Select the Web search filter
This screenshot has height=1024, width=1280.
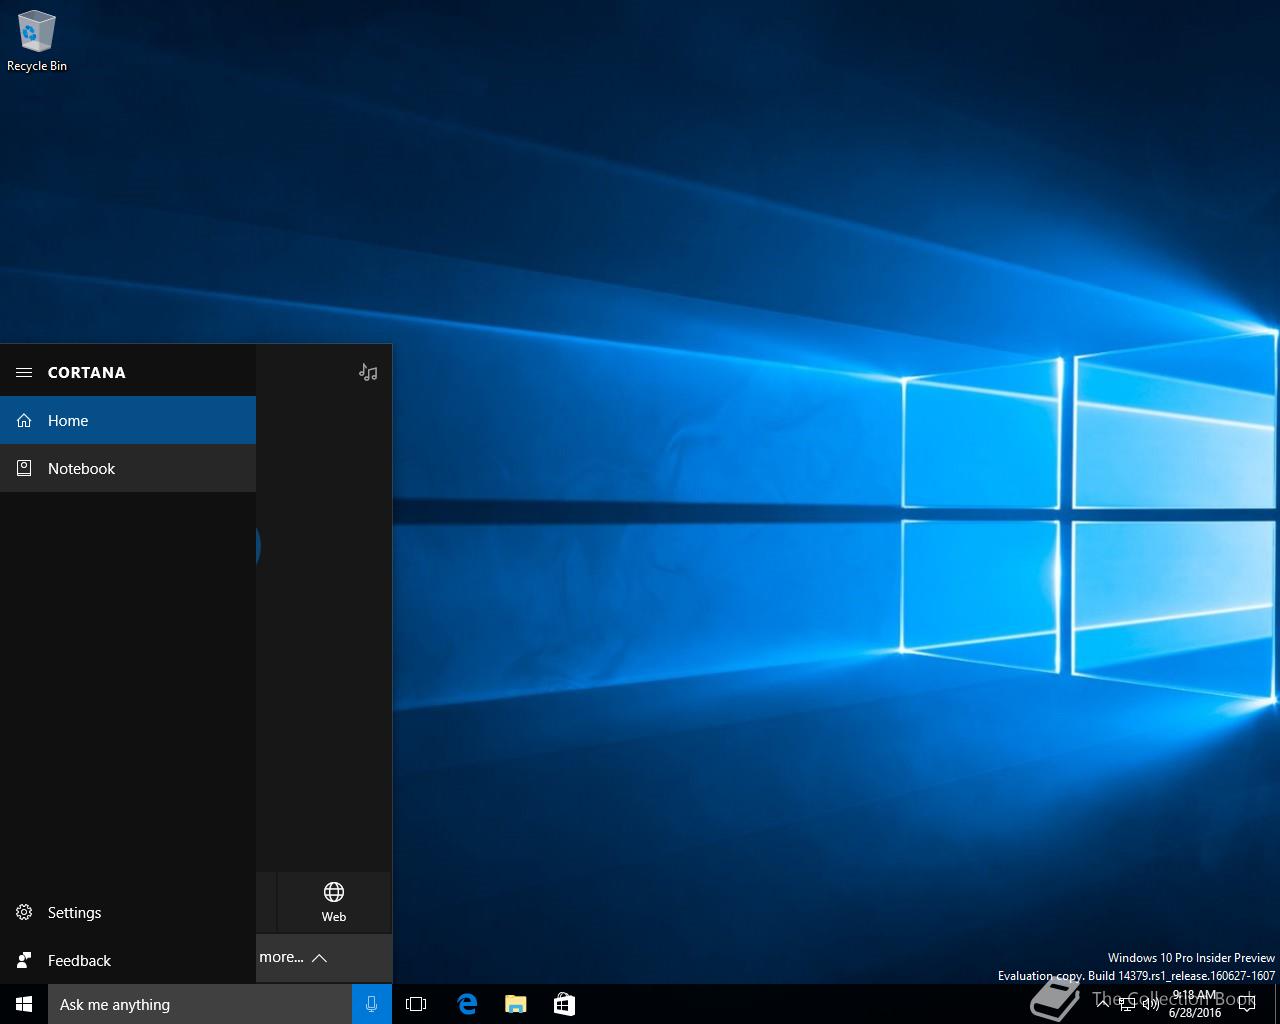[x=334, y=901]
